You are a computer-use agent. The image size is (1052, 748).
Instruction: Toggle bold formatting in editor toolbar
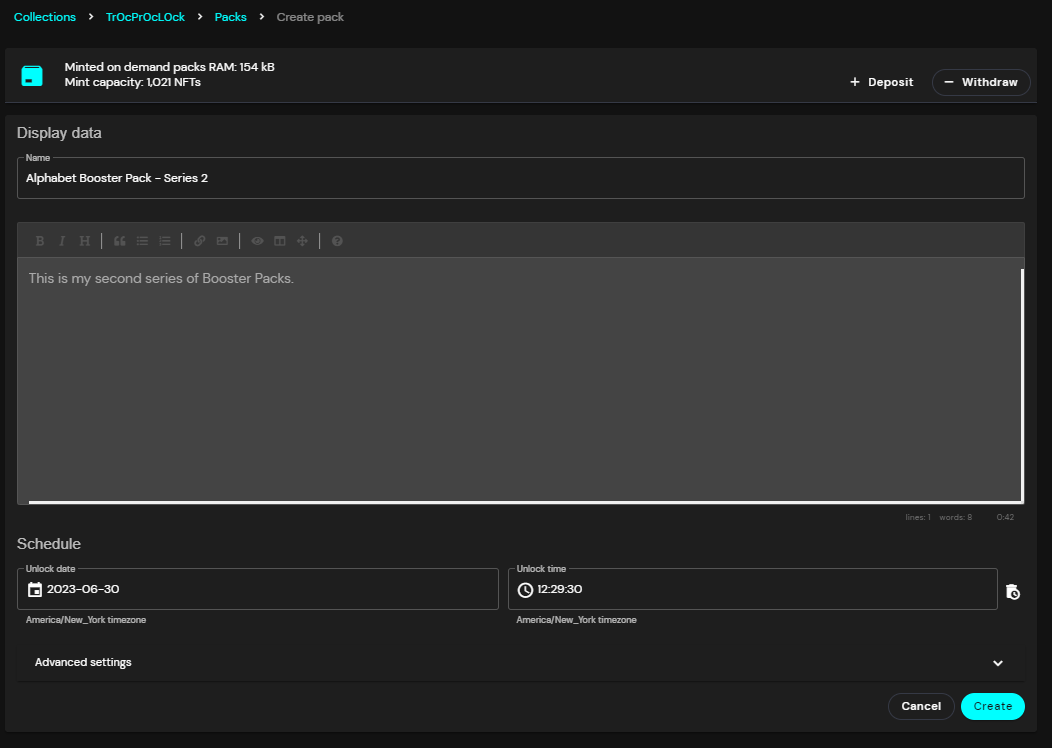40,241
